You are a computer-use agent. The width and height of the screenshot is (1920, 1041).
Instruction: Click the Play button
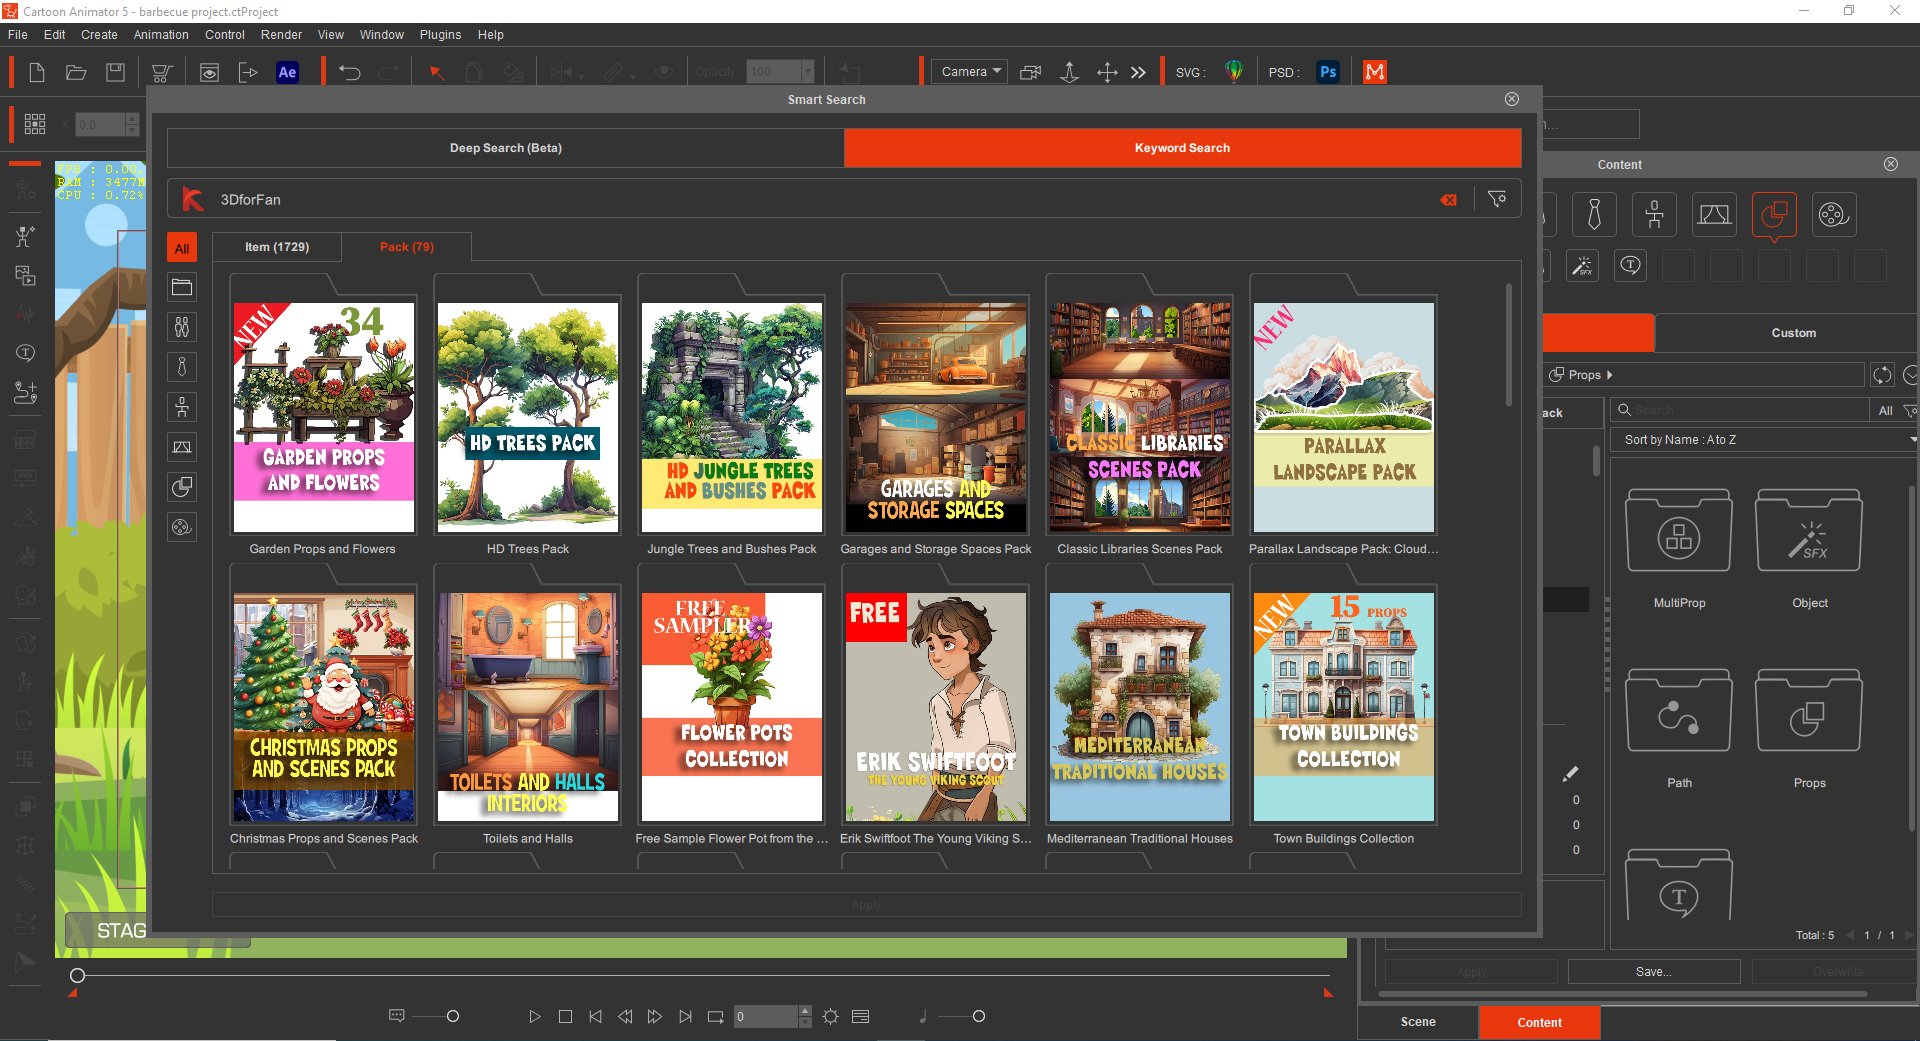coord(535,1016)
